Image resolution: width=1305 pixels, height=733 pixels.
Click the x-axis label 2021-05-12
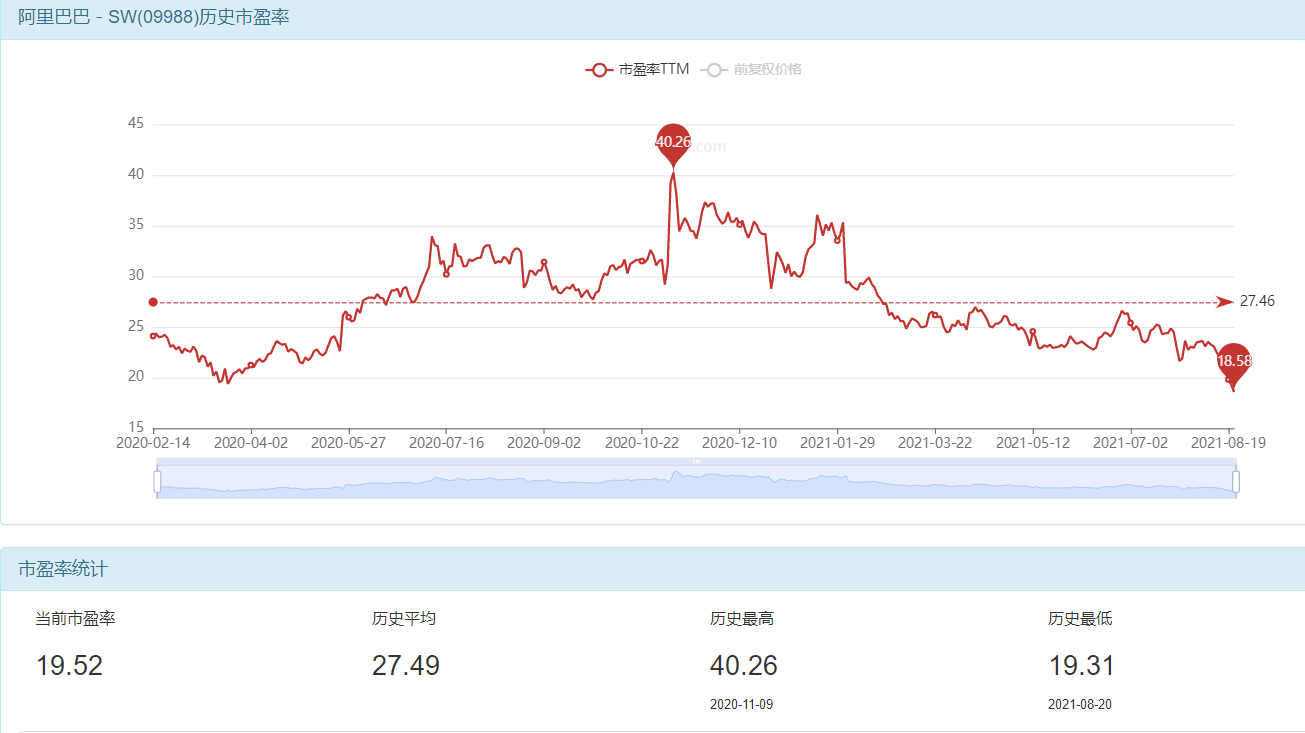pos(1033,442)
